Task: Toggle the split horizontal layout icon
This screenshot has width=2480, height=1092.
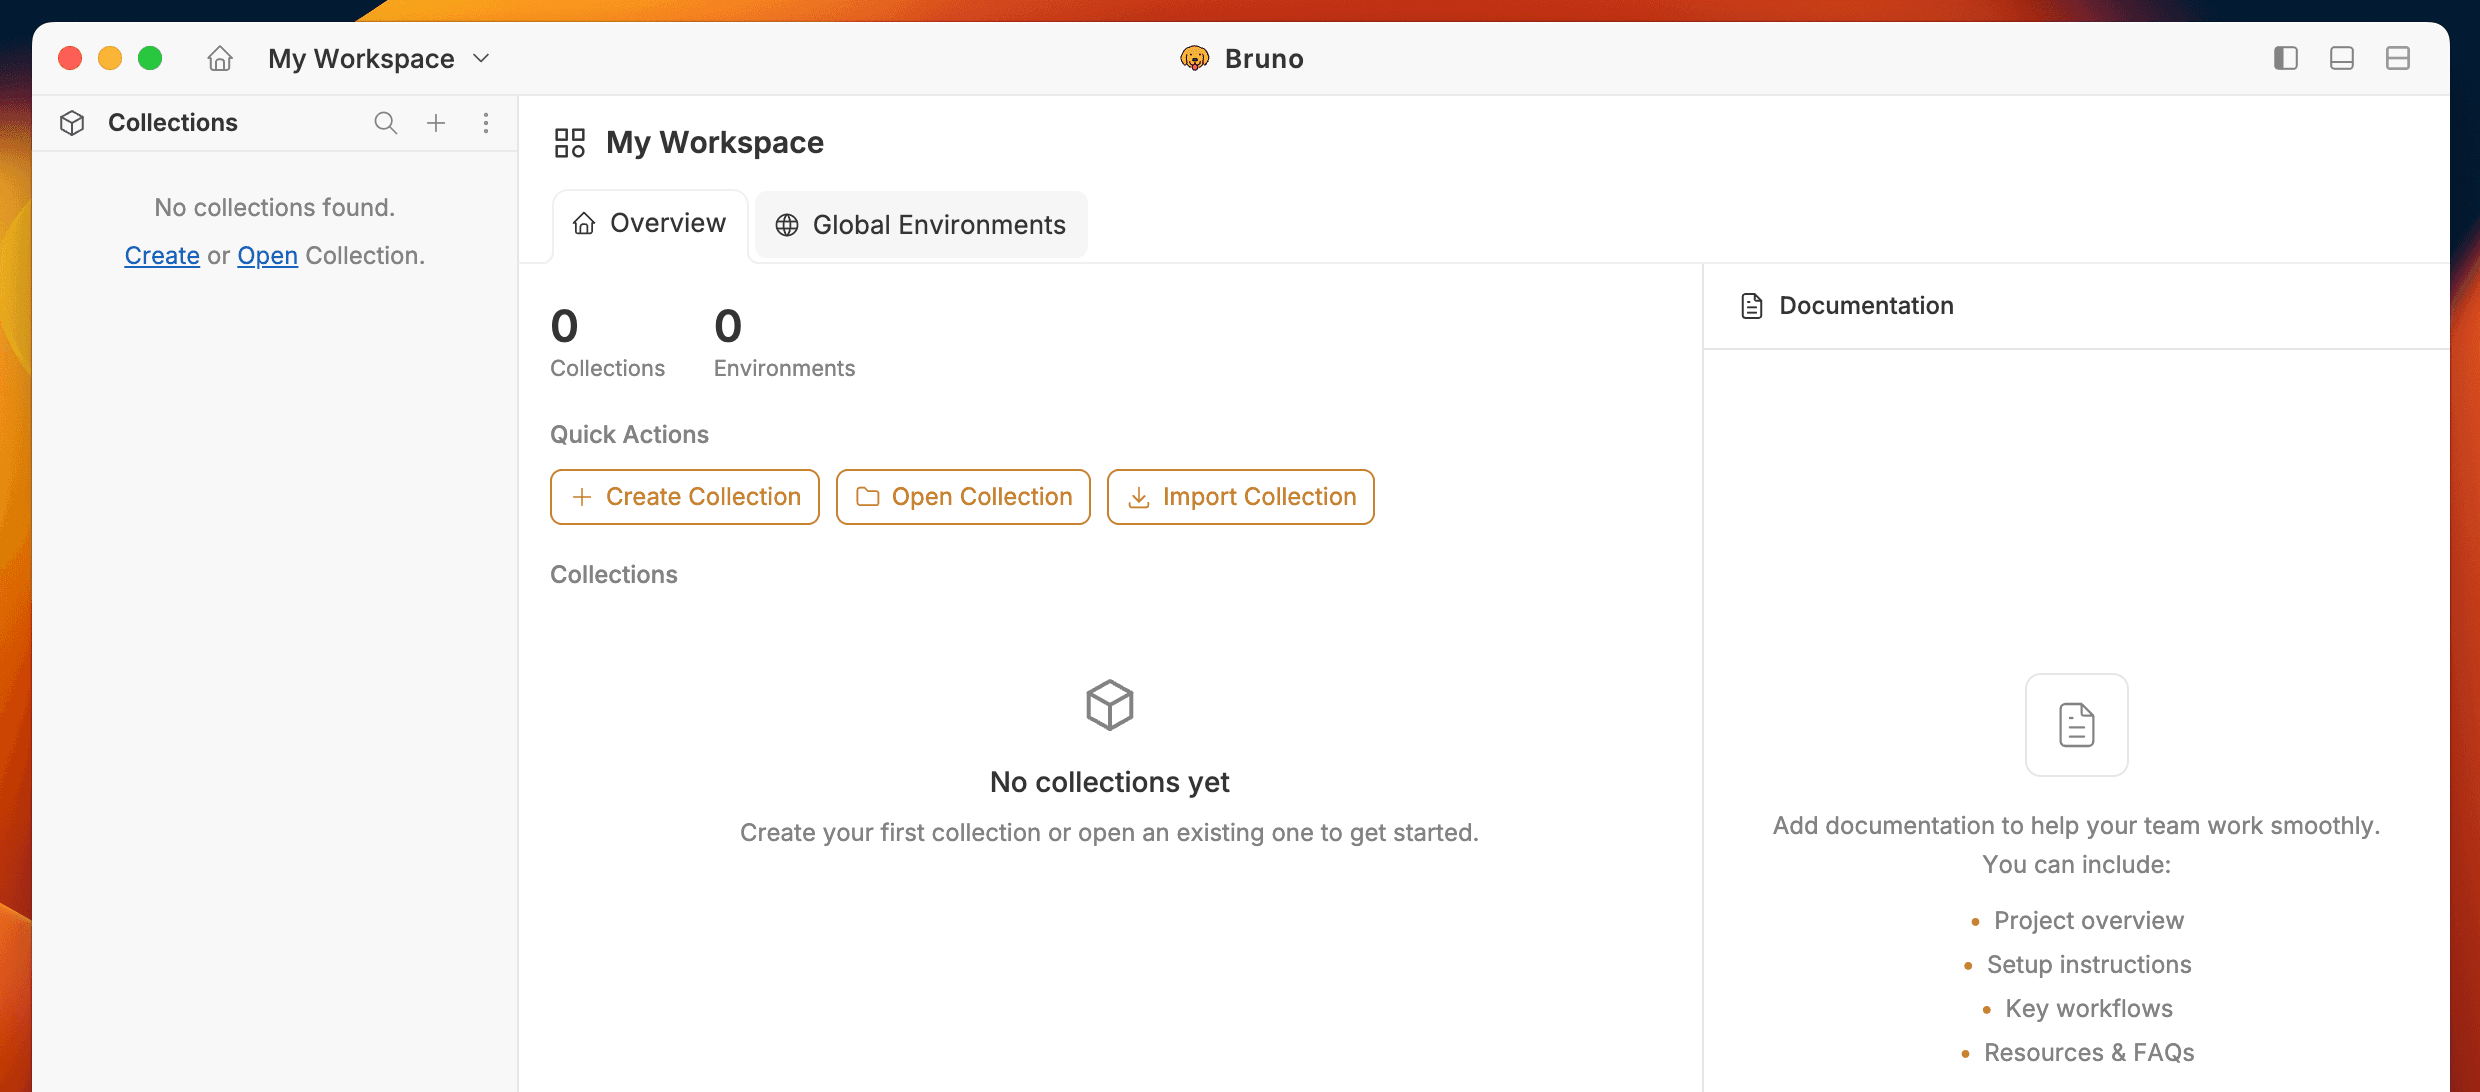Action: 2397,59
